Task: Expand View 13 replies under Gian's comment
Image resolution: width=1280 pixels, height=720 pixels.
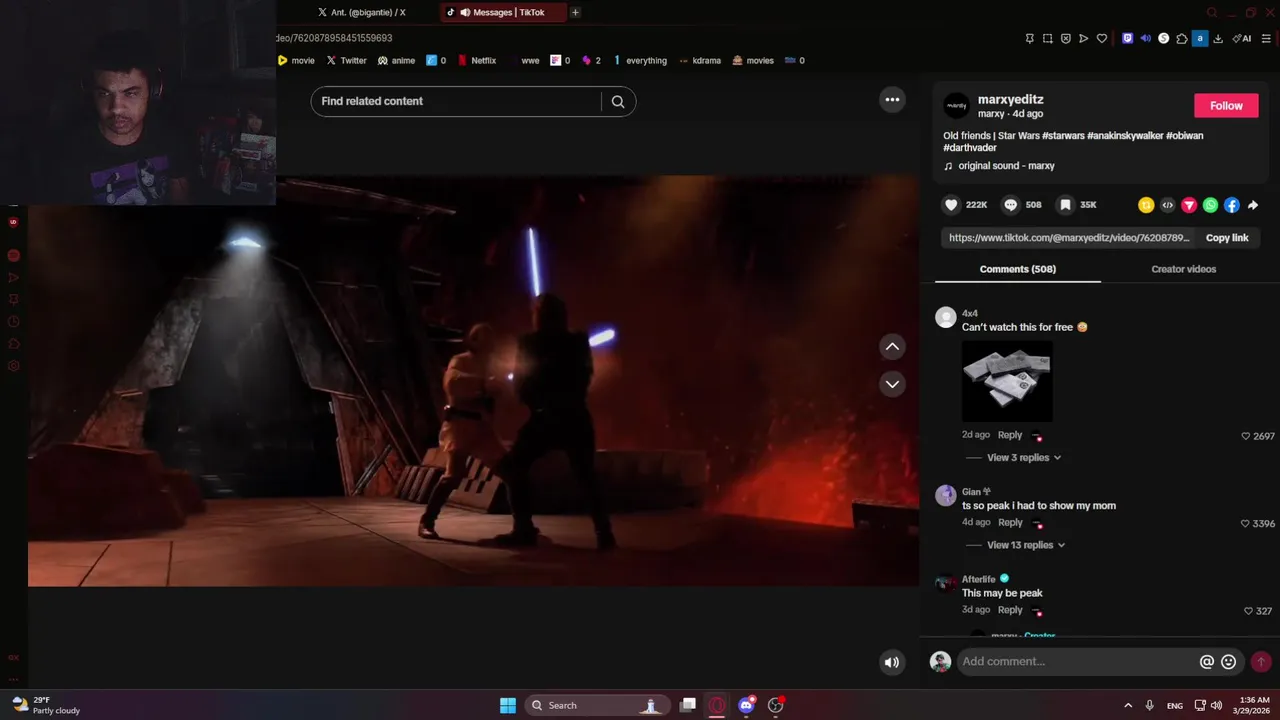Action: point(1026,545)
